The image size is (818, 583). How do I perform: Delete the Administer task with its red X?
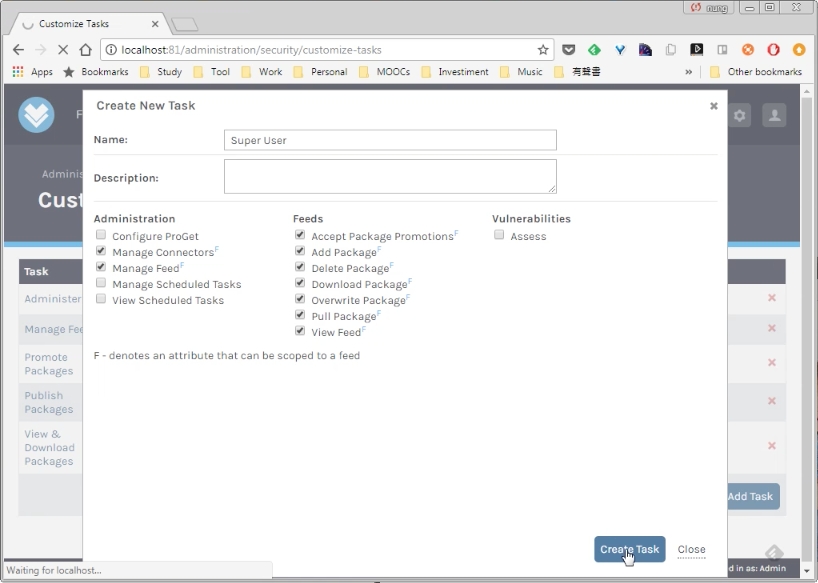[772, 298]
